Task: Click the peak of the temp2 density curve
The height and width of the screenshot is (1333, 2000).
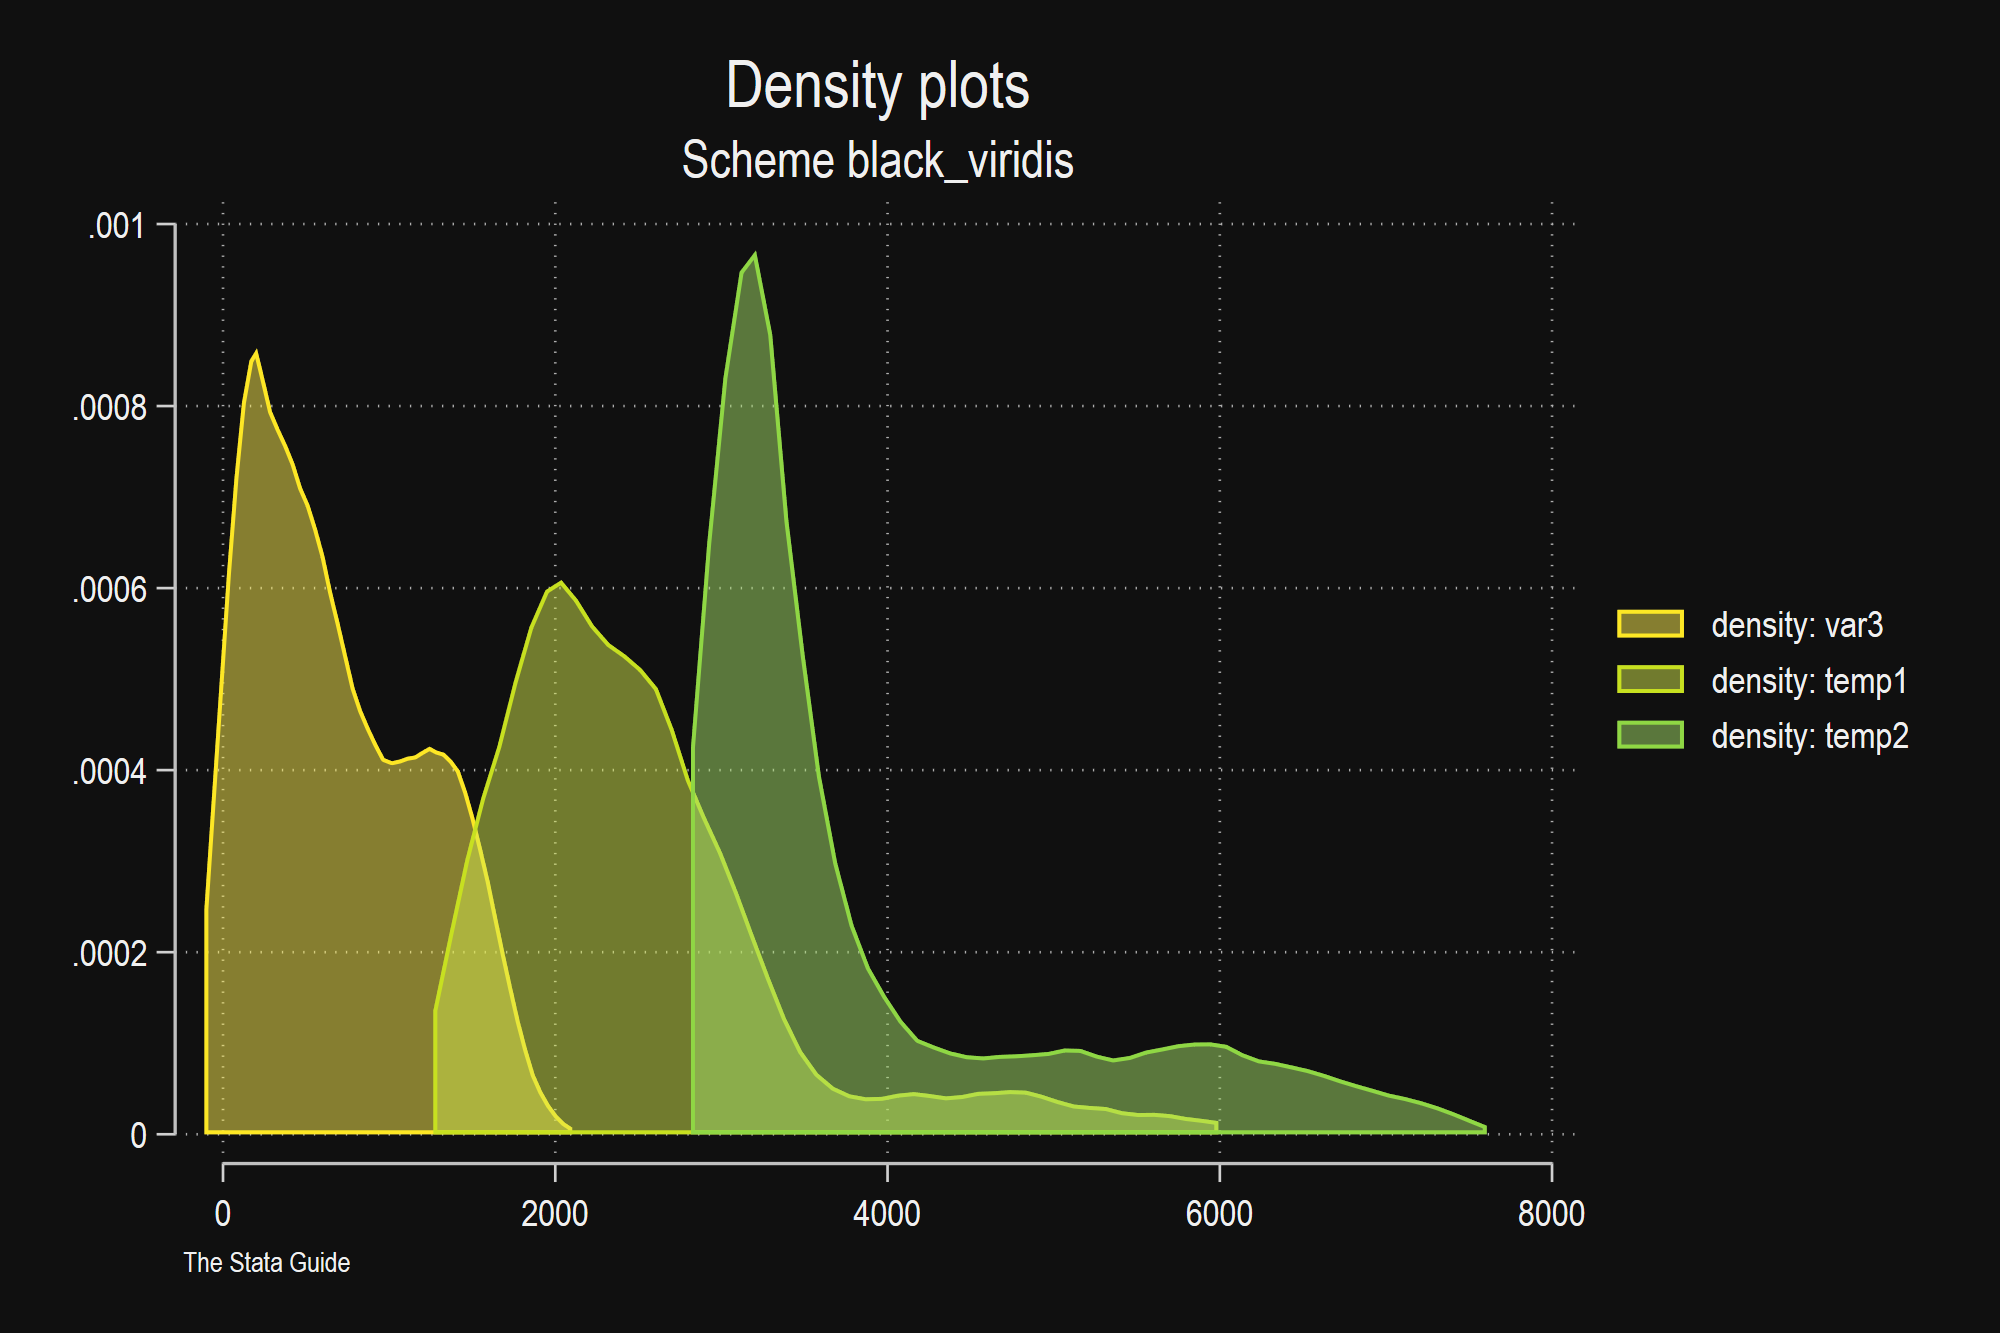Action: (x=755, y=254)
